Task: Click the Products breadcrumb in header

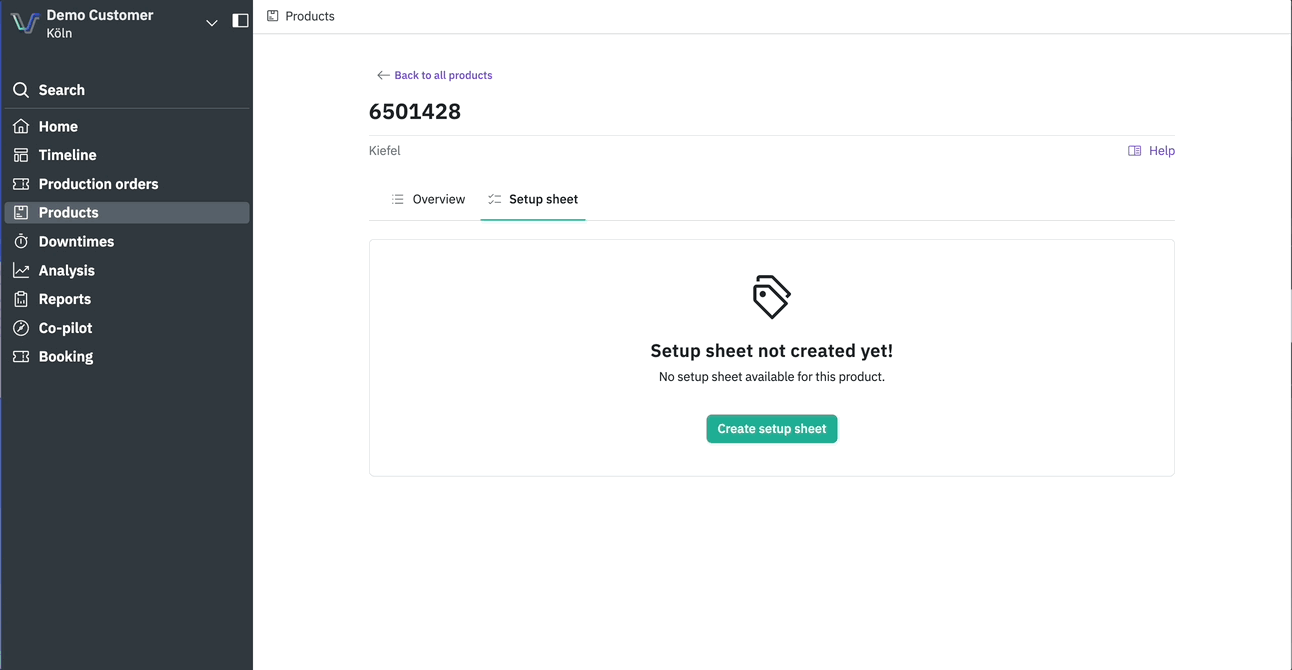Action: coord(309,16)
